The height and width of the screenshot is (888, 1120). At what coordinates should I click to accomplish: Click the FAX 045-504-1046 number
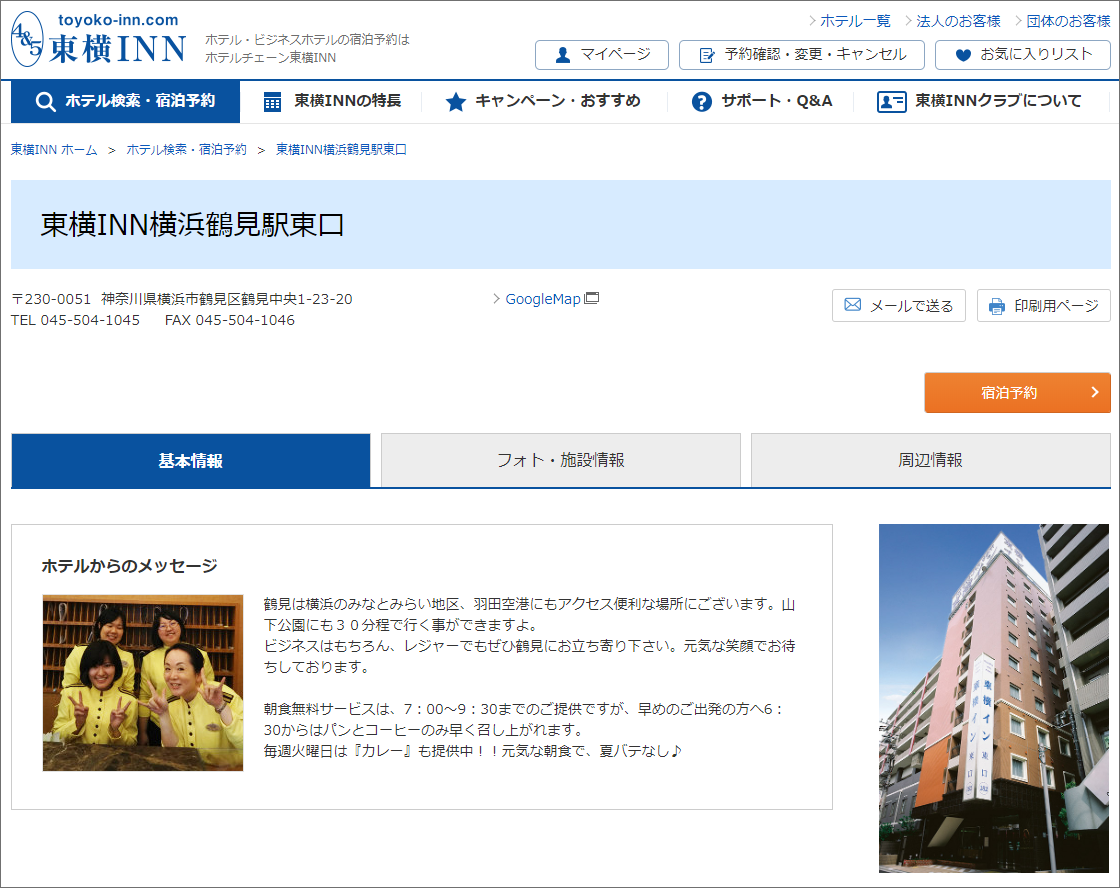coord(230,320)
